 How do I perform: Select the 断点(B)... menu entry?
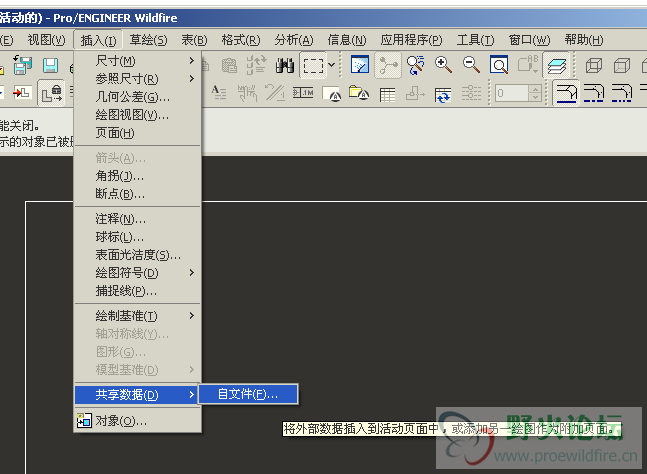138,194
